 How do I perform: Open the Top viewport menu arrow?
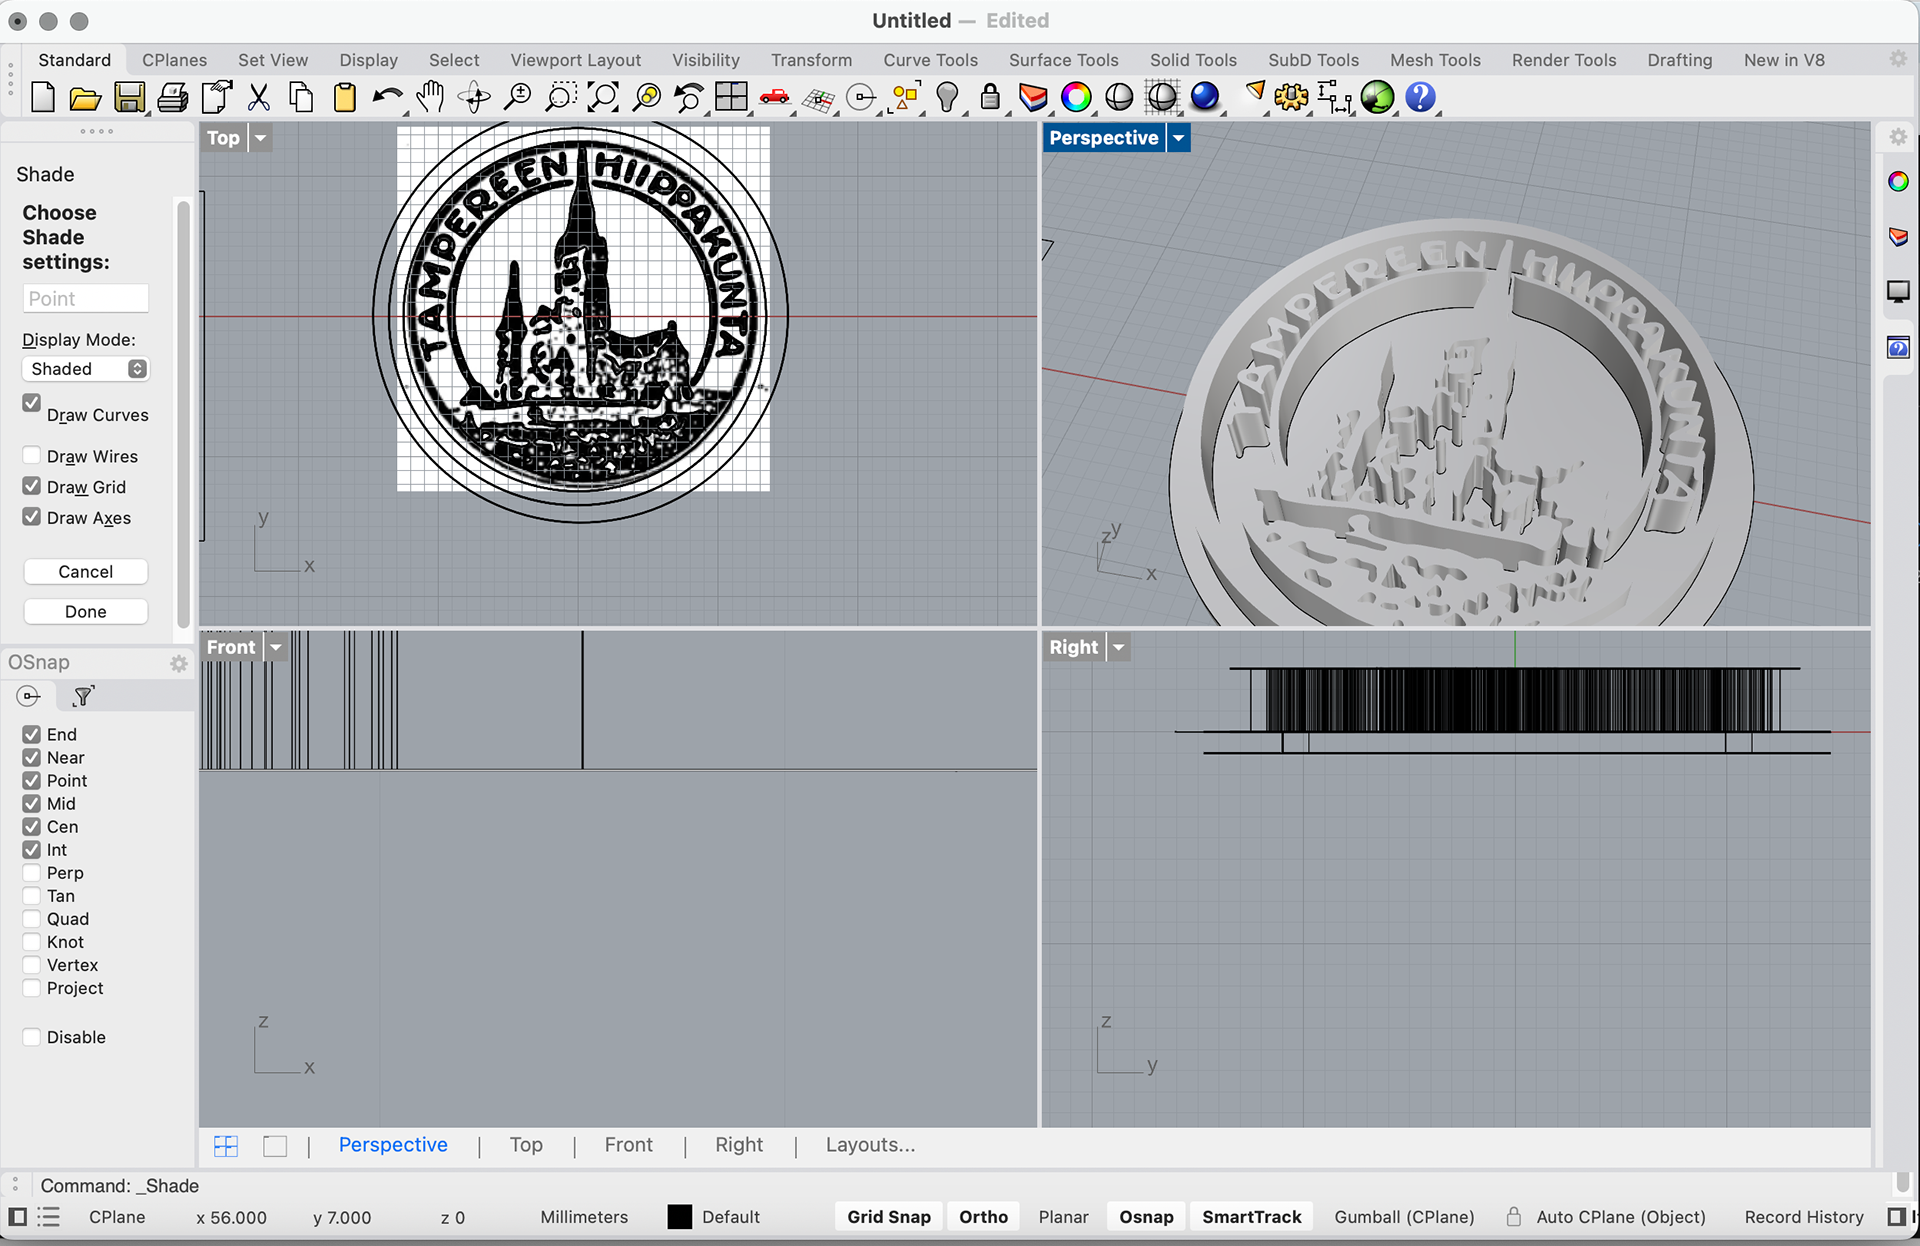[x=260, y=138]
